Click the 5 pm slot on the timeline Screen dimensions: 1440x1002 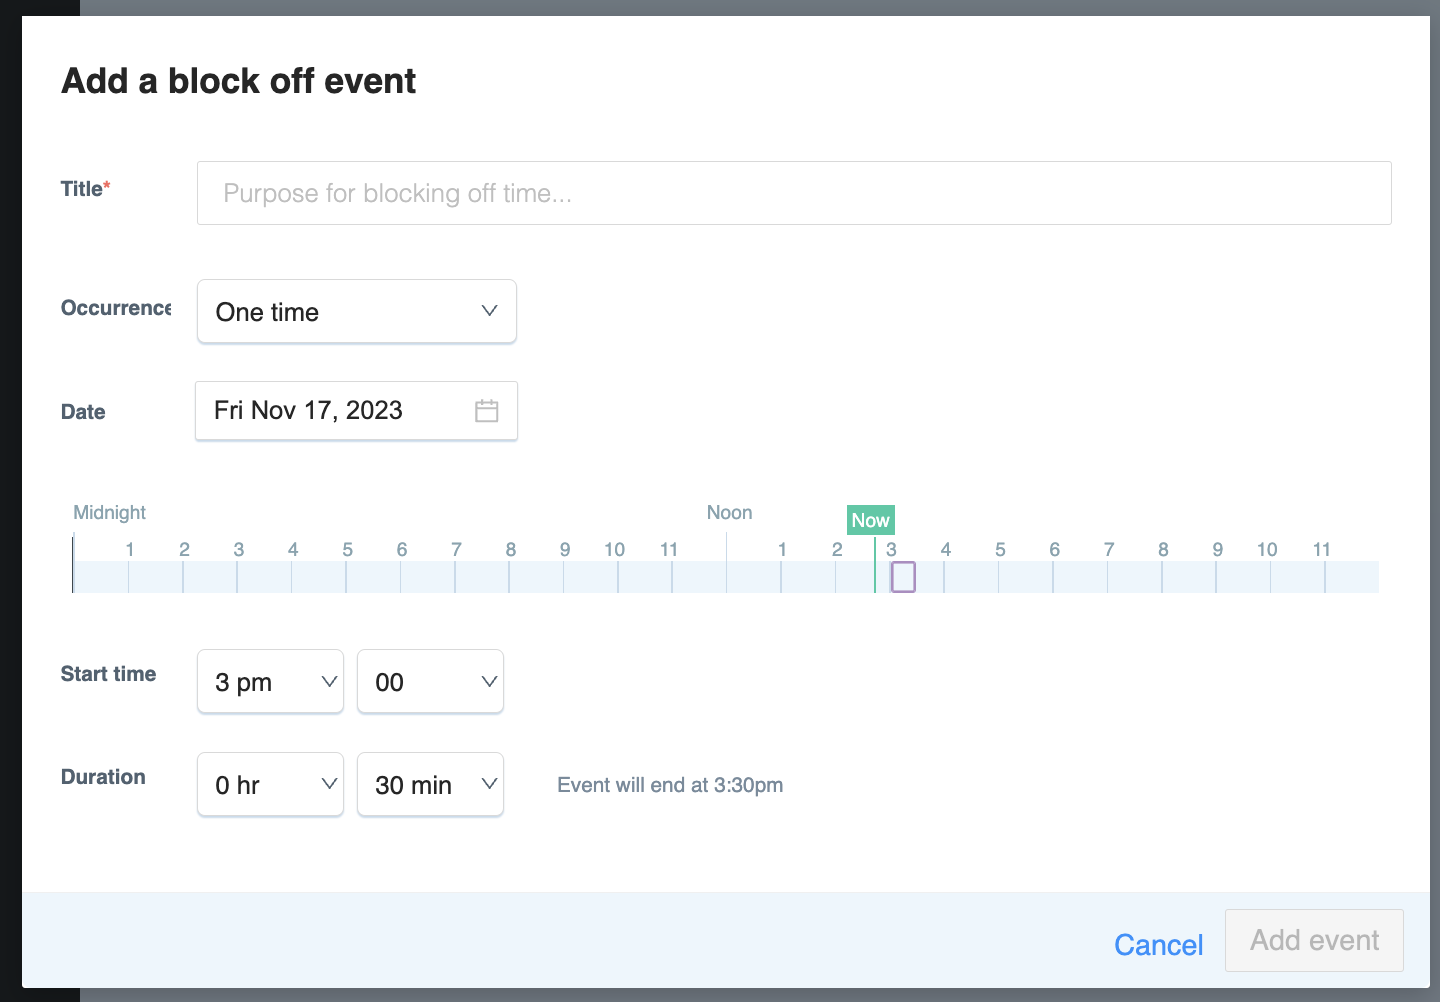point(1025,577)
